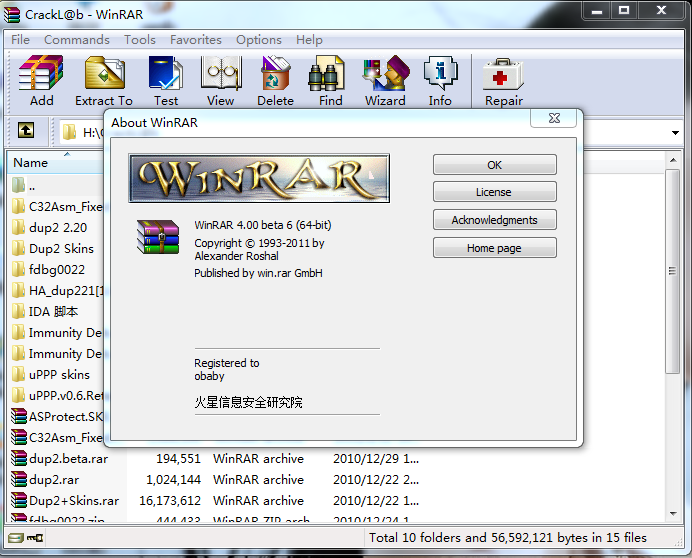Click the 194,551 size cell
Viewport: 692px width, 558px height.
[178, 458]
